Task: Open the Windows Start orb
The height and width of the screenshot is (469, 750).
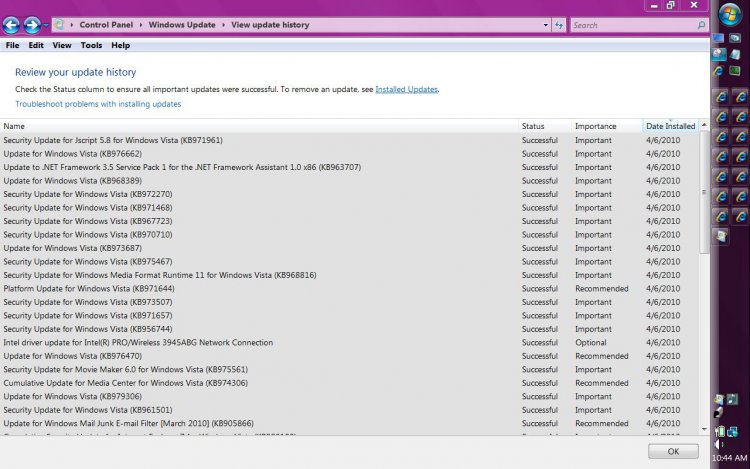Action: [x=730, y=14]
